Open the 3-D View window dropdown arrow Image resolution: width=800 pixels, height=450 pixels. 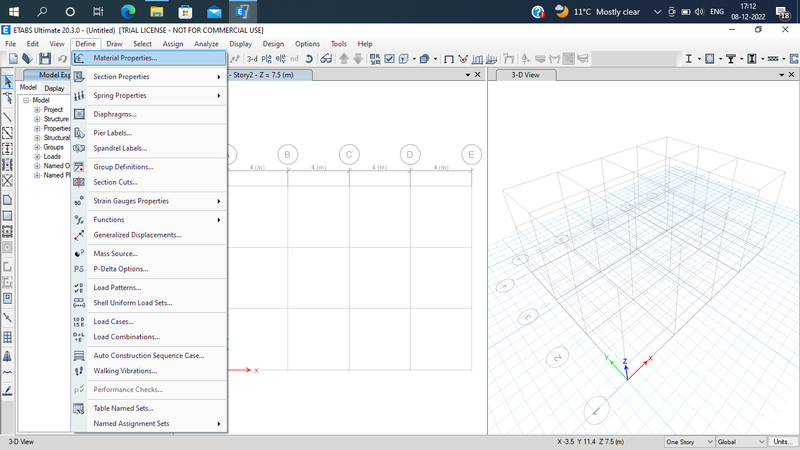[x=782, y=75]
